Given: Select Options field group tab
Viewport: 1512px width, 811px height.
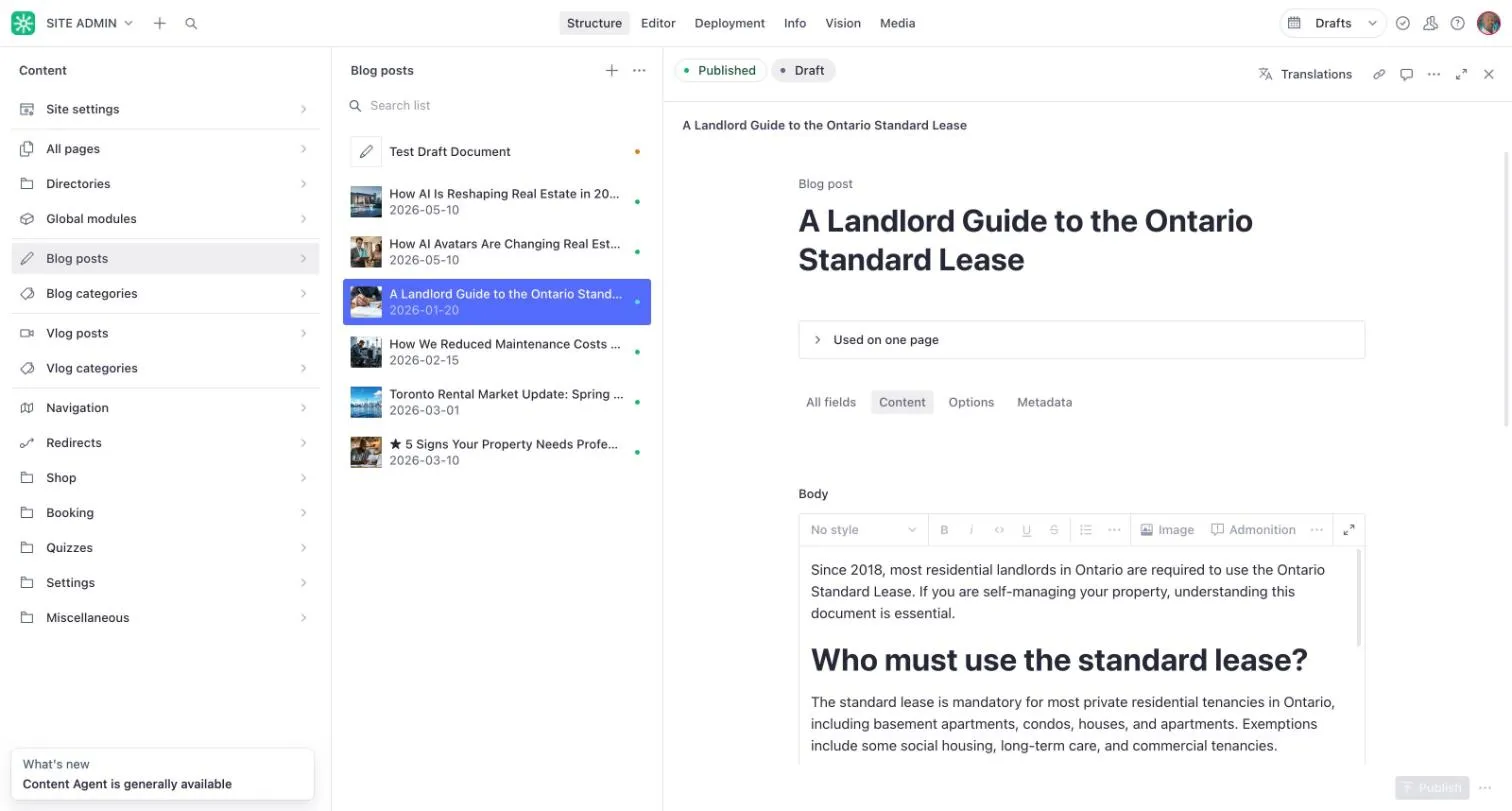Looking at the screenshot, I should coord(971,402).
